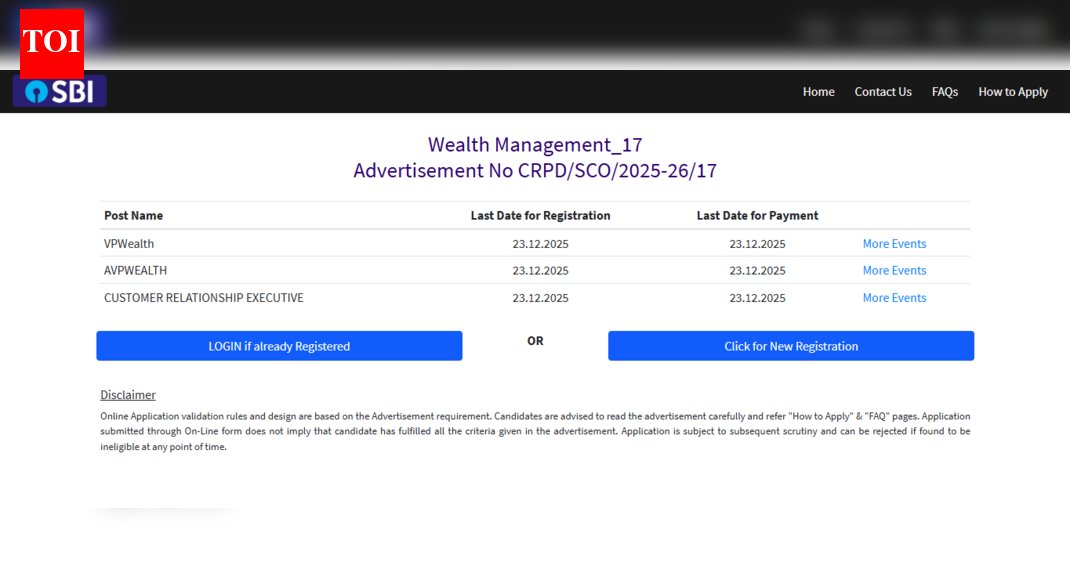Click the Last Date for Payment column header
The height and width of the screenshot is (578, 1070).
tap(757, 215)
